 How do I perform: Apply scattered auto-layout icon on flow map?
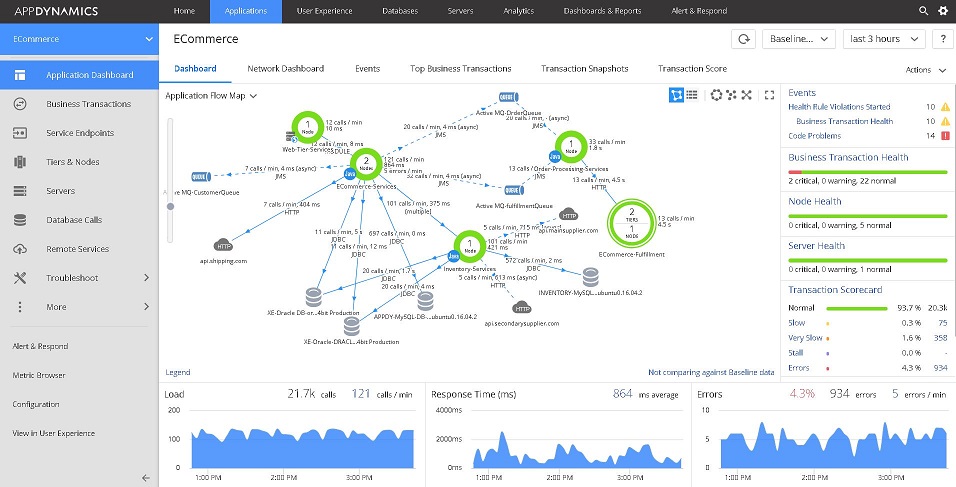tap(731, 94)
